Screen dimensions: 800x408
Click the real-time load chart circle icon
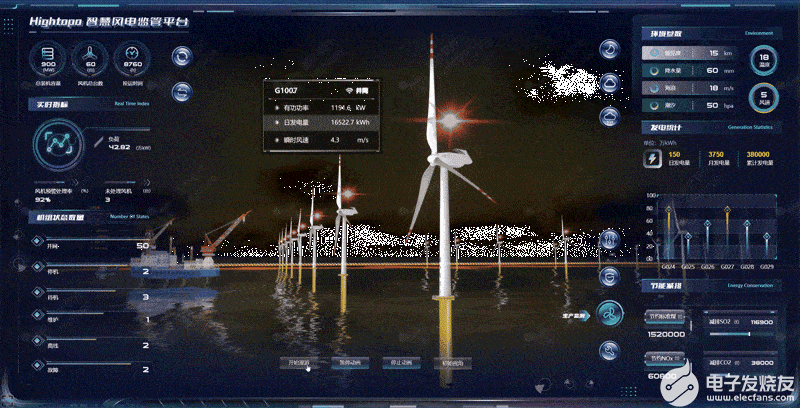(x=57, y=145)
